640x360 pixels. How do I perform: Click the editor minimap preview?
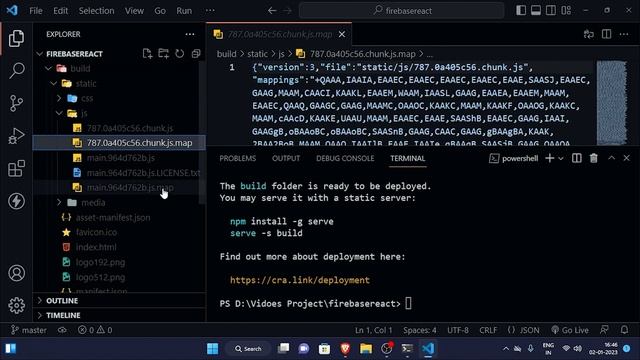pyautogui.click(x=612, y=102)
